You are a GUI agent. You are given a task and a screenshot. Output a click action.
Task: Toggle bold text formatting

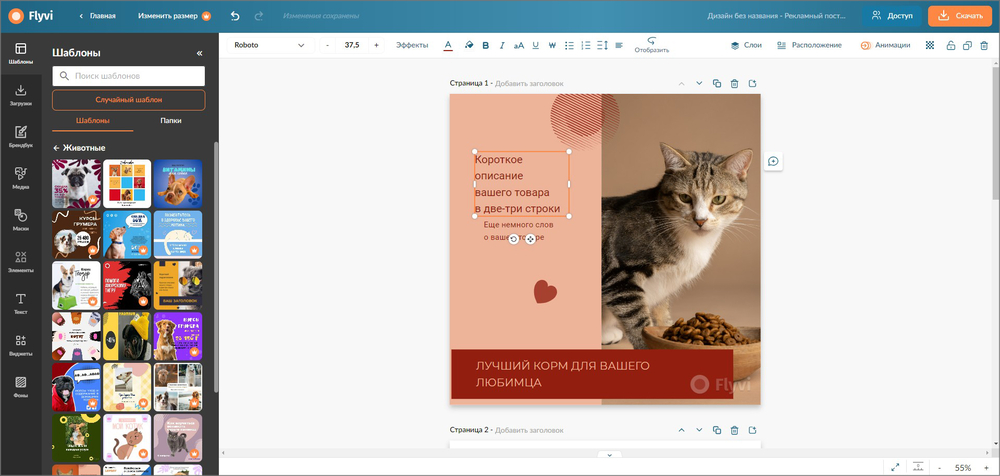click(486, 45)
